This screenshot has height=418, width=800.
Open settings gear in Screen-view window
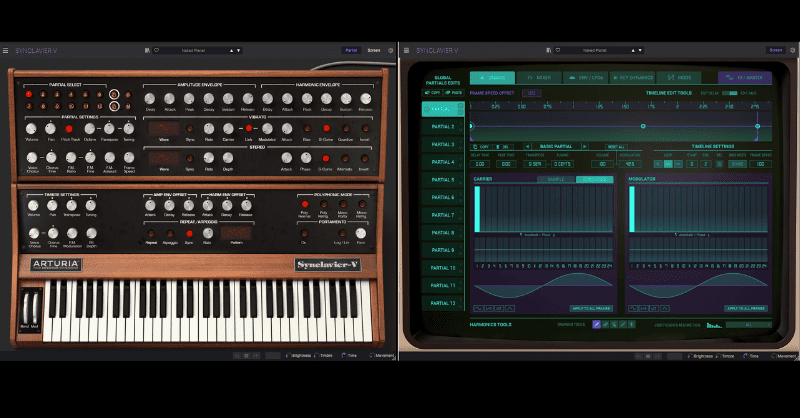click(x=792, y=51)
